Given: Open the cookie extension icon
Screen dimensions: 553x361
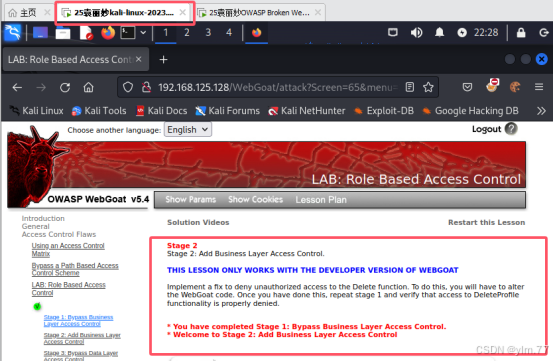Looking at the screenshot, I should (x=515, y=87).
